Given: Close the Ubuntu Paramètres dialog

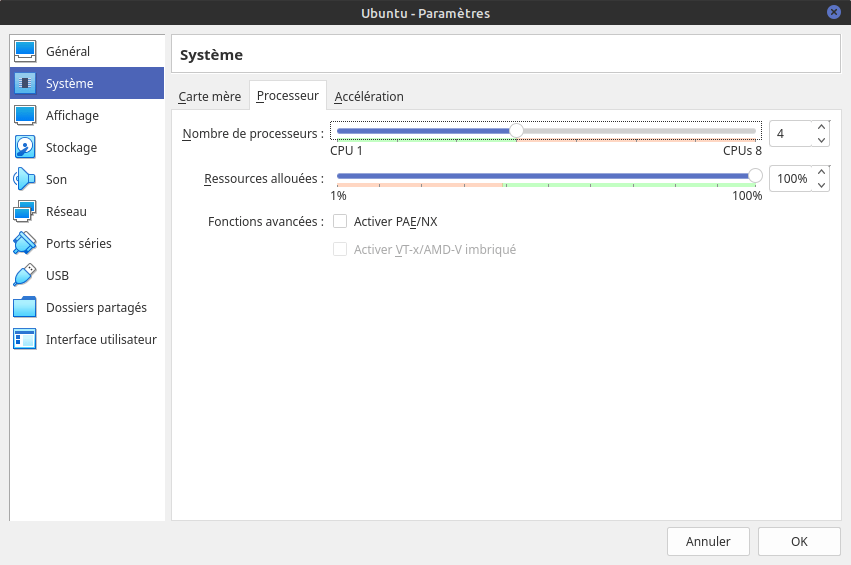Looking at the screenshot, I should [x=834, y=12].
